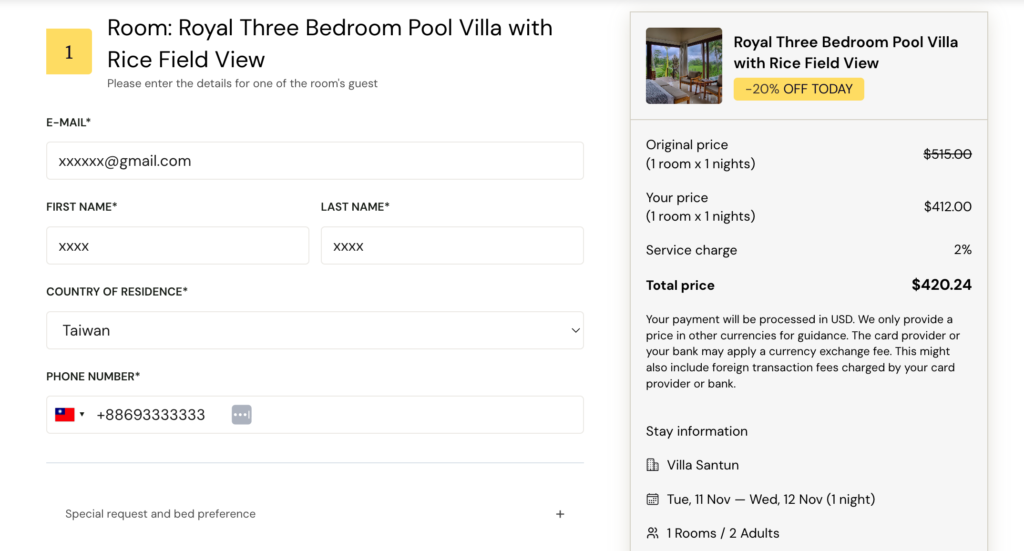
Task: Click the Taiwan flag icon in phone field
Action: click(65, 415)
